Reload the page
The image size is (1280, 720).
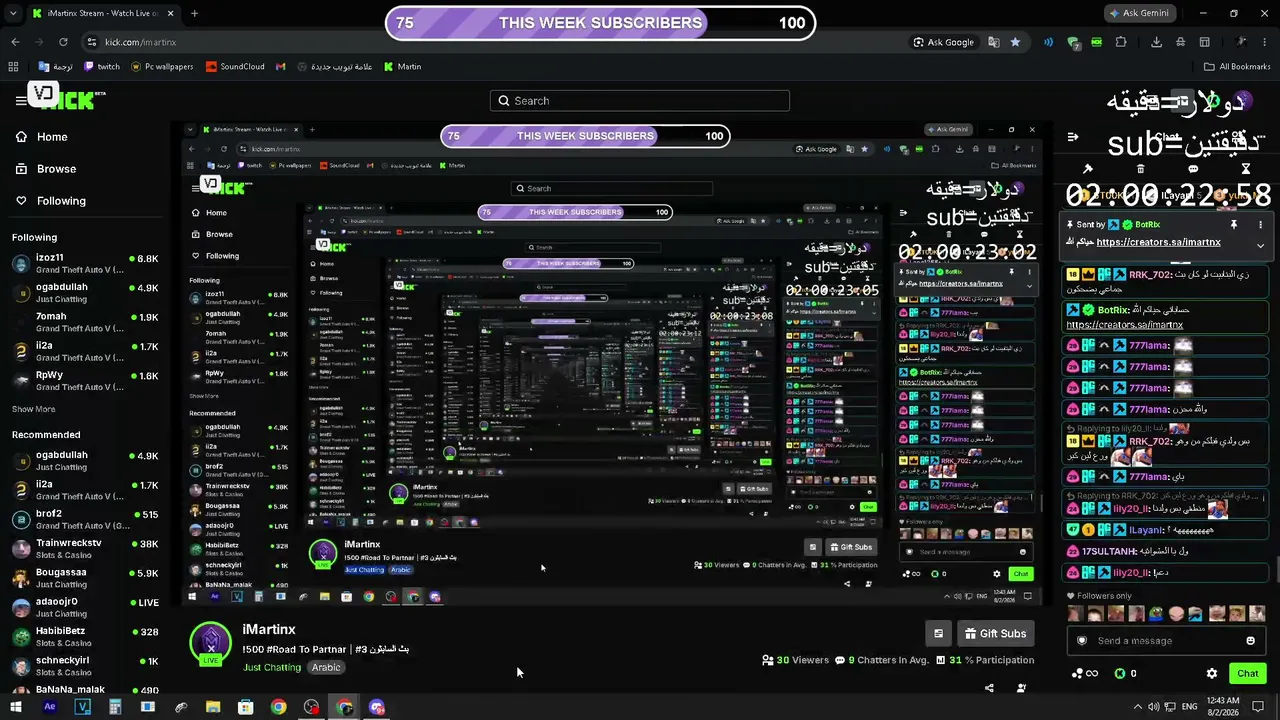pos(63,42)
